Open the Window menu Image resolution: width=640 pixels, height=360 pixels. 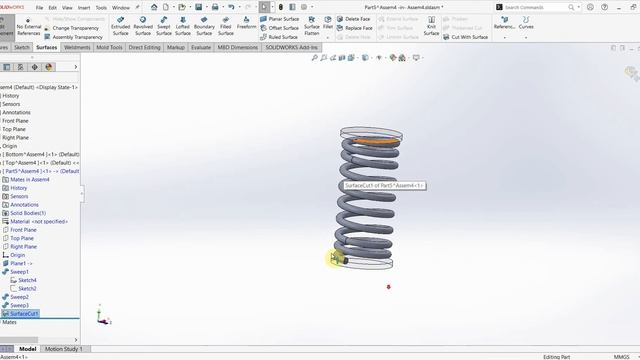pyautogui.click(x=120, y=7)
